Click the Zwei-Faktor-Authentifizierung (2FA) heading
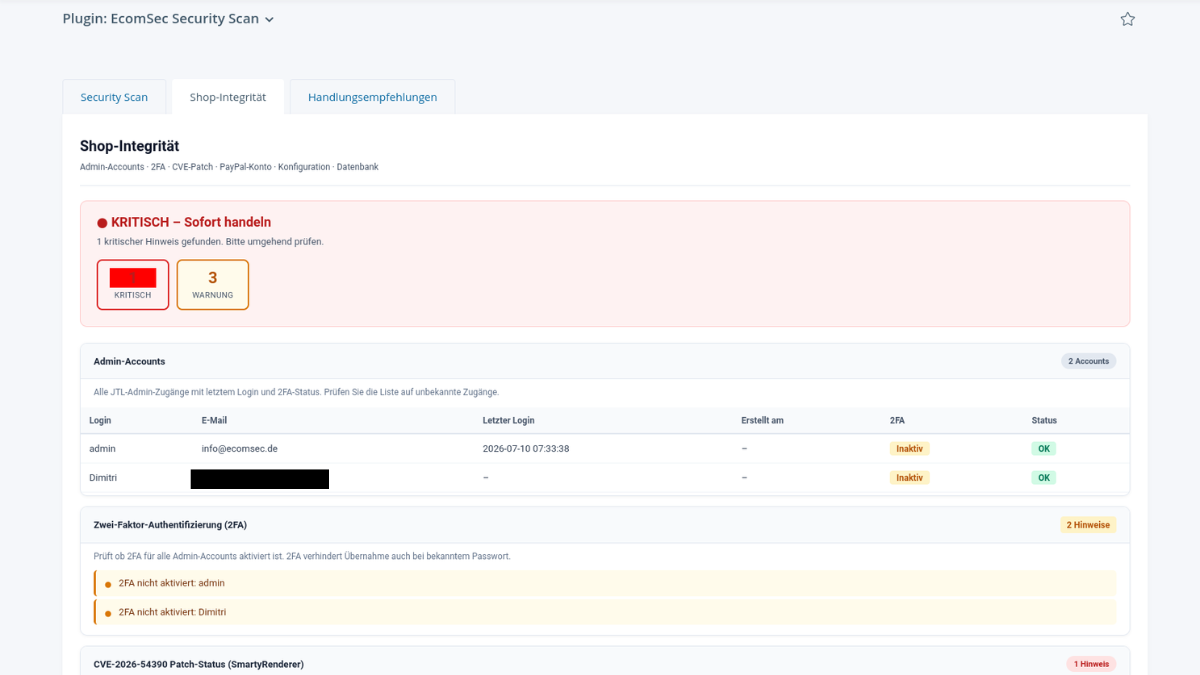1200x675 pixels. 170,525
